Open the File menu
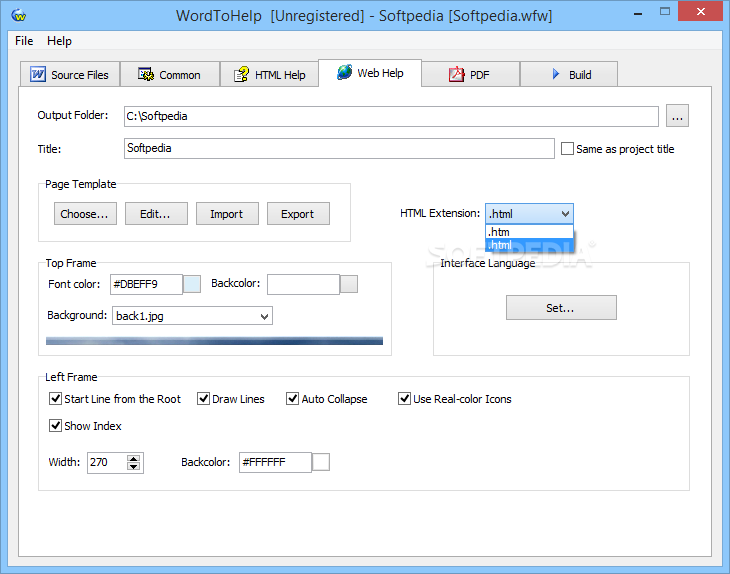 (24, 41)
